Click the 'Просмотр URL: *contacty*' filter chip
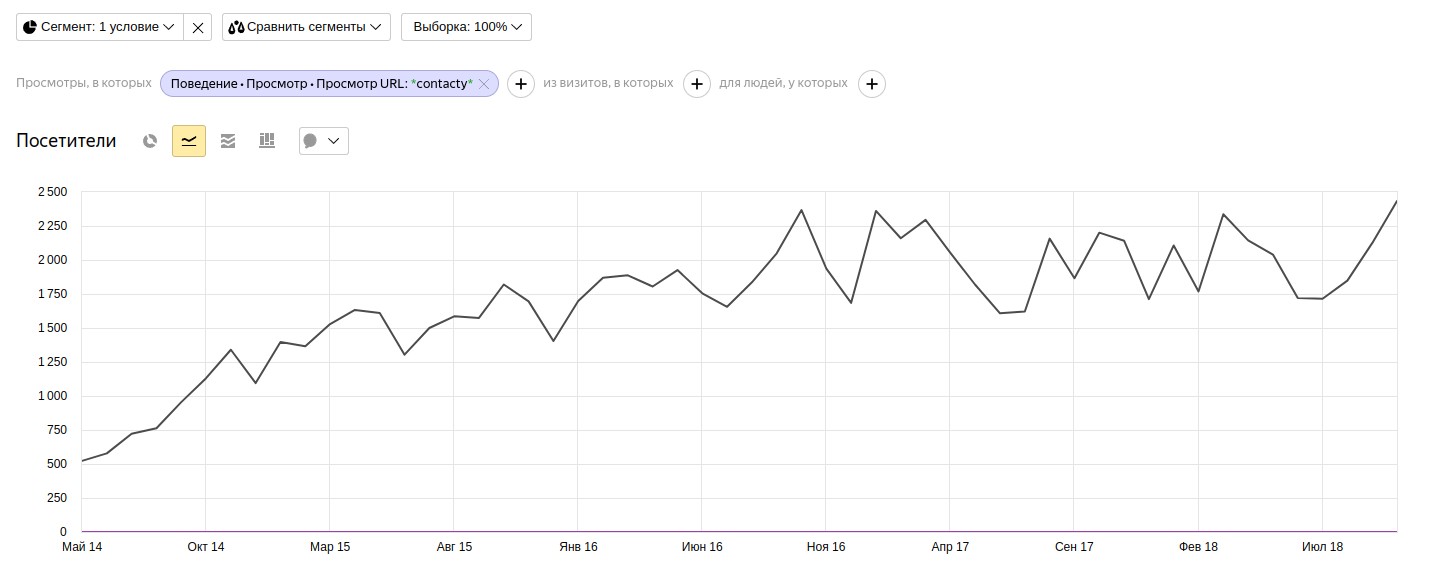 [x=320, y=84]
